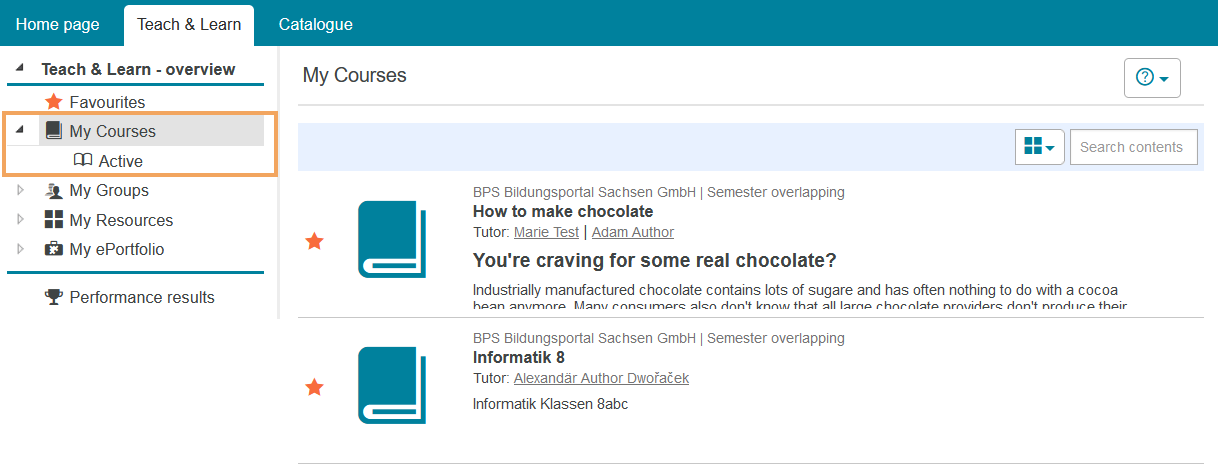This screenshot has width=1218, height=469.
Task: Collapse the Teach & Learn overview triangle
Action: [21, 69]
